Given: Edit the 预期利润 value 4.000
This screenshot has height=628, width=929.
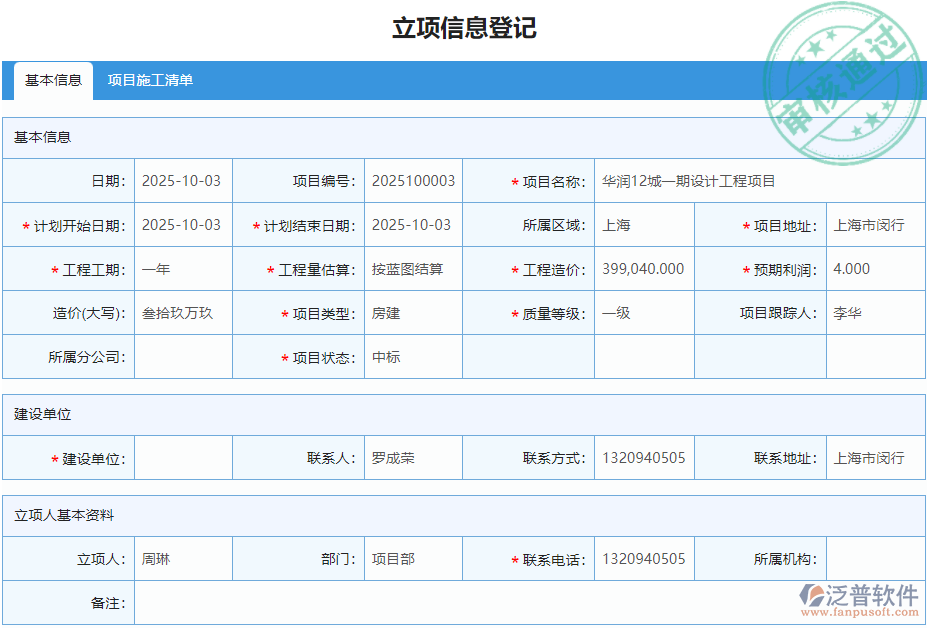Looking at the screenshot, I should 875,268.
